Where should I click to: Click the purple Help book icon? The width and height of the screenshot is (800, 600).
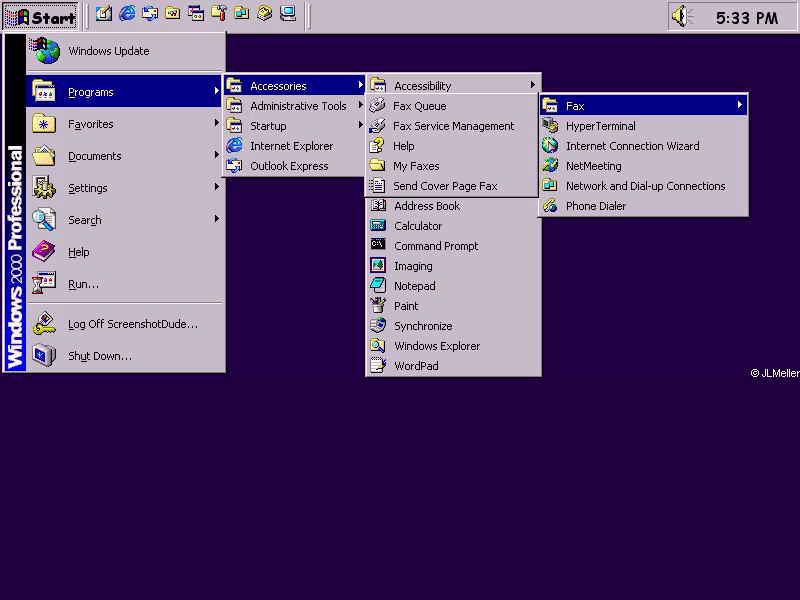click(44, 252)
